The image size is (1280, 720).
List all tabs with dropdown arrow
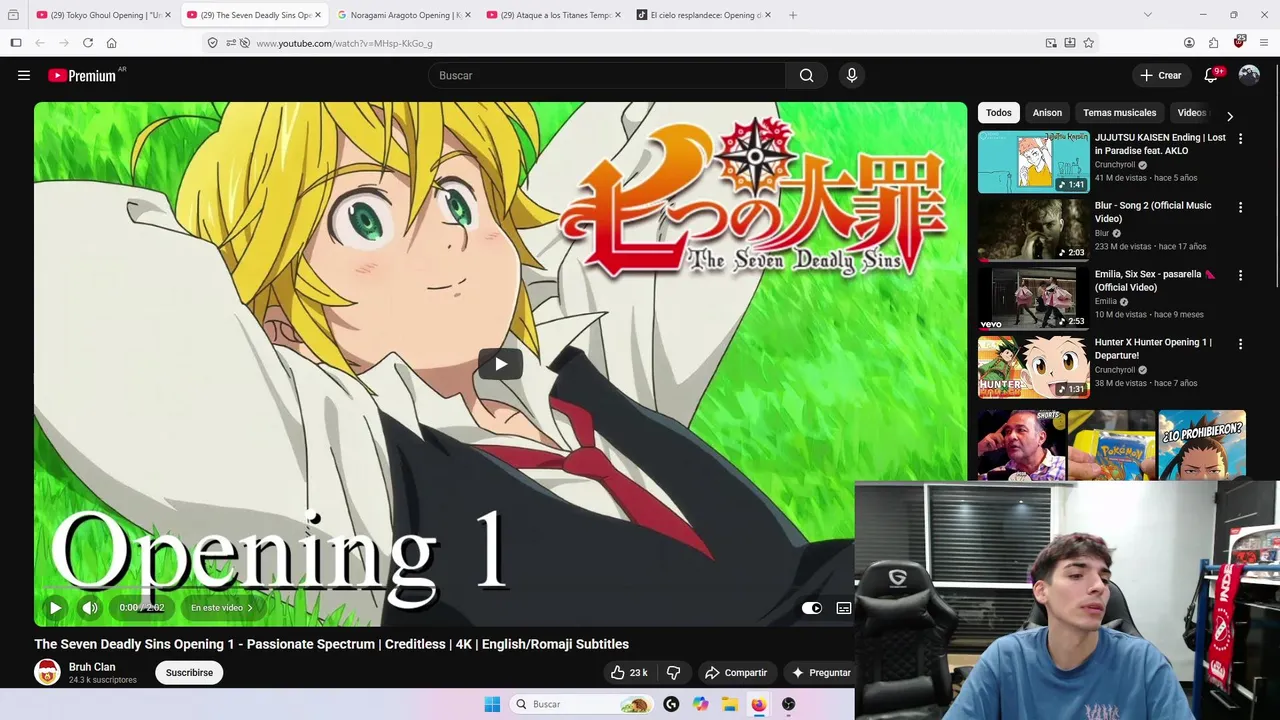[1147, 15]
